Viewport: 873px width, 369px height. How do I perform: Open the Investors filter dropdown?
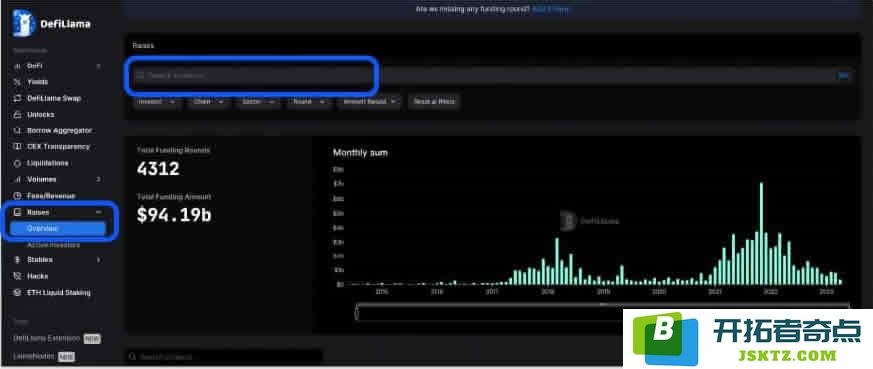[156, 102]
